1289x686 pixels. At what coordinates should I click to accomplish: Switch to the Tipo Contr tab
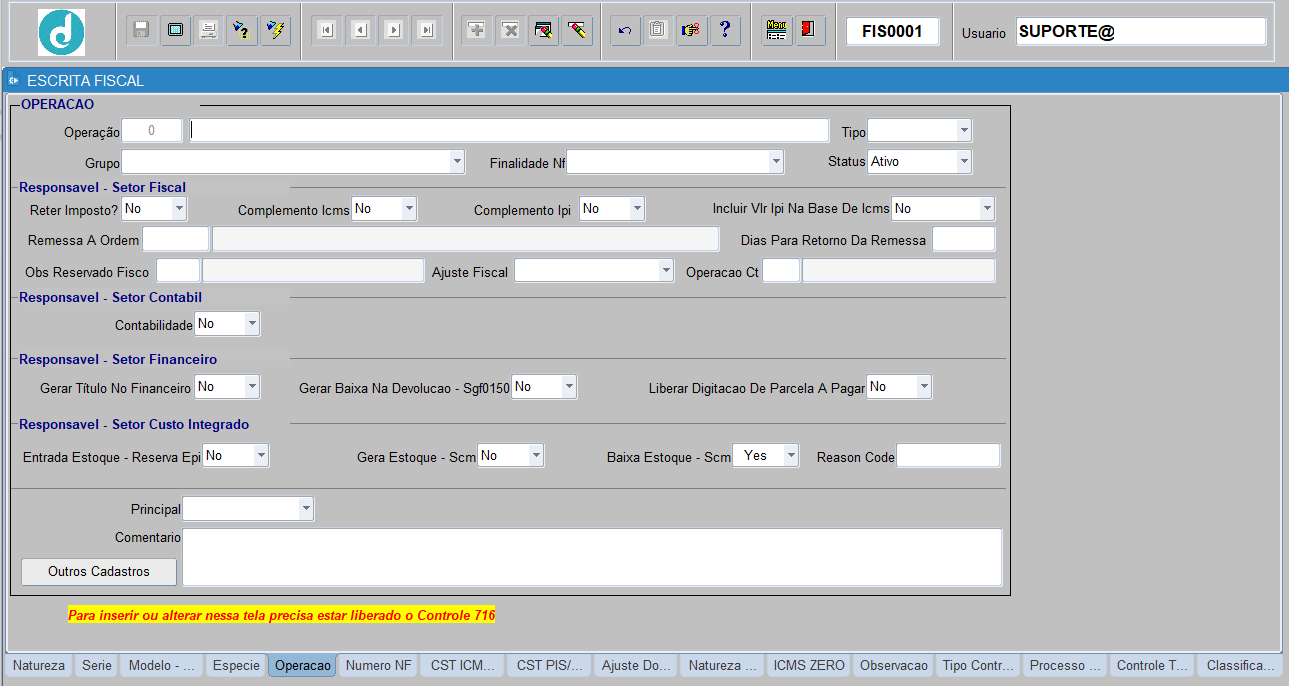[x=979, y=665]
